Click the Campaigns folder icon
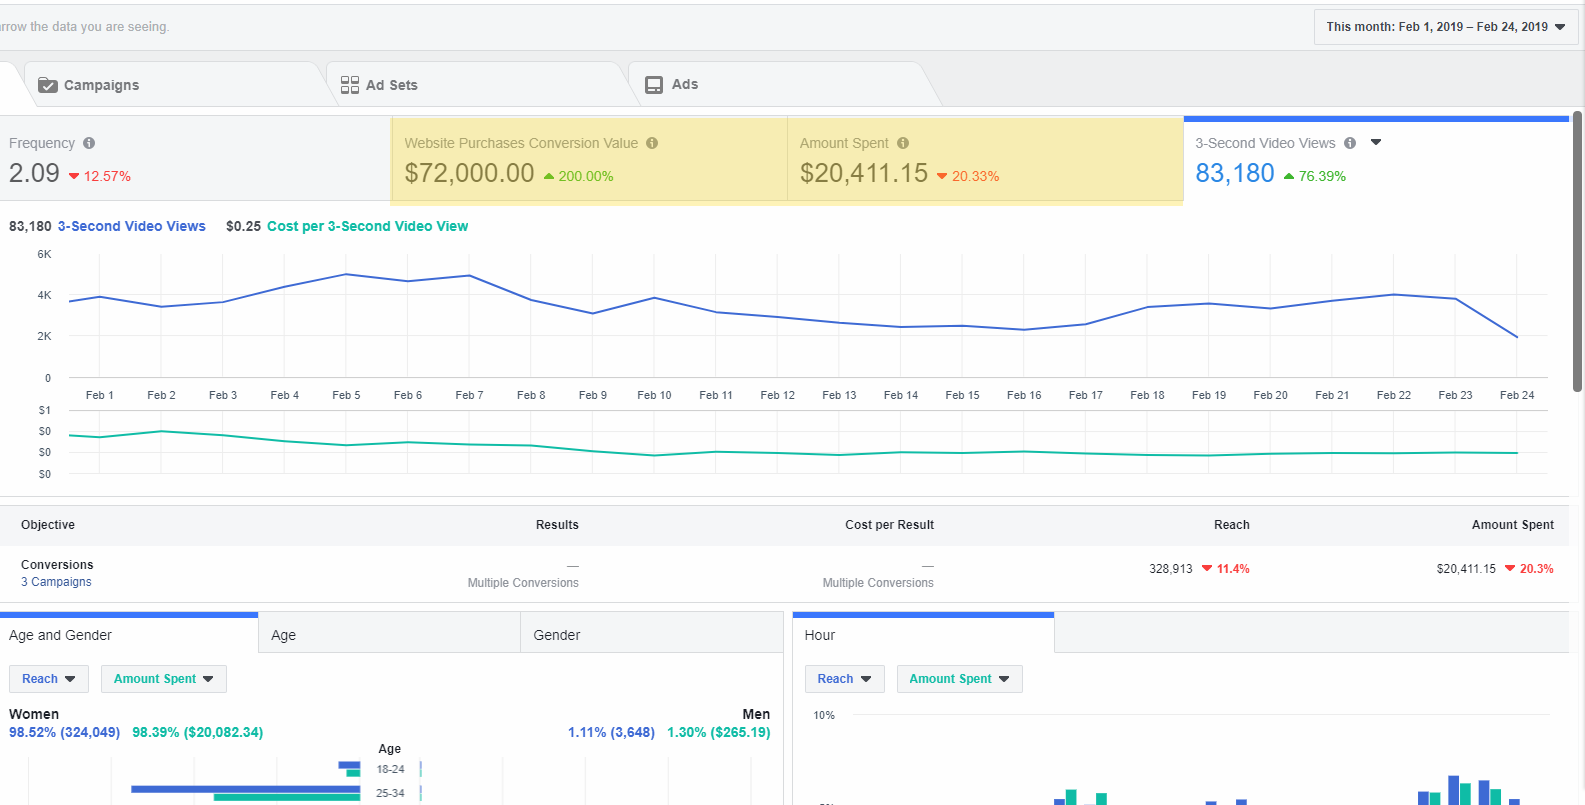This screenshot has width=1585, height=805. pyautogui.click(x=48, y=85)
